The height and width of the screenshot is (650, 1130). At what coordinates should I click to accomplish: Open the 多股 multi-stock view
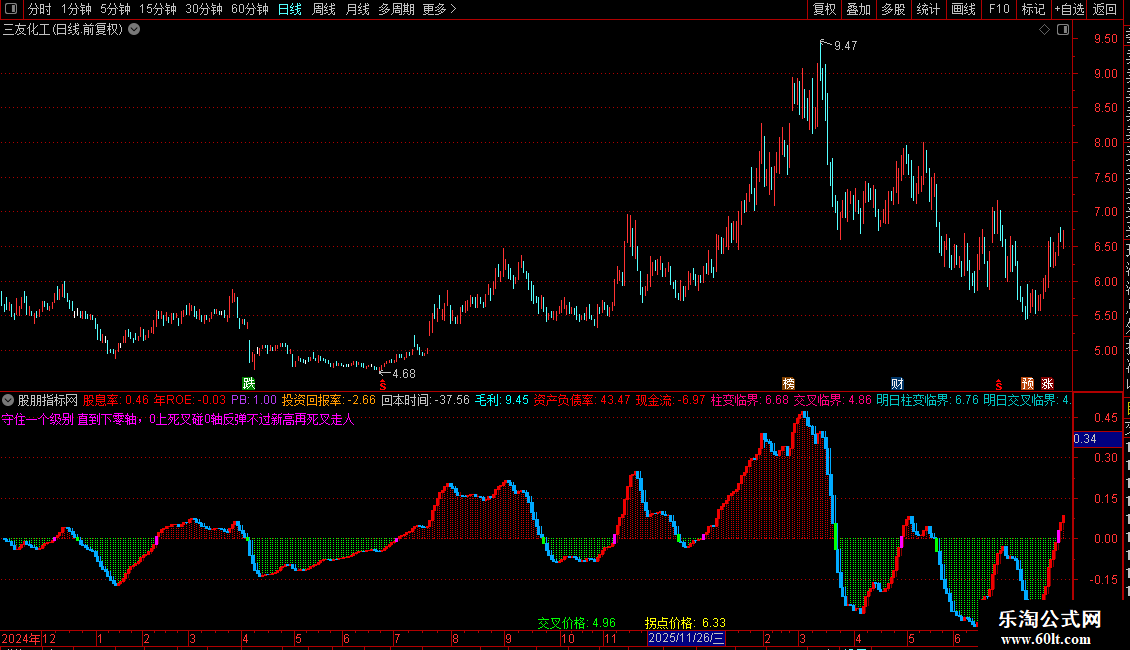coord(893,9)
